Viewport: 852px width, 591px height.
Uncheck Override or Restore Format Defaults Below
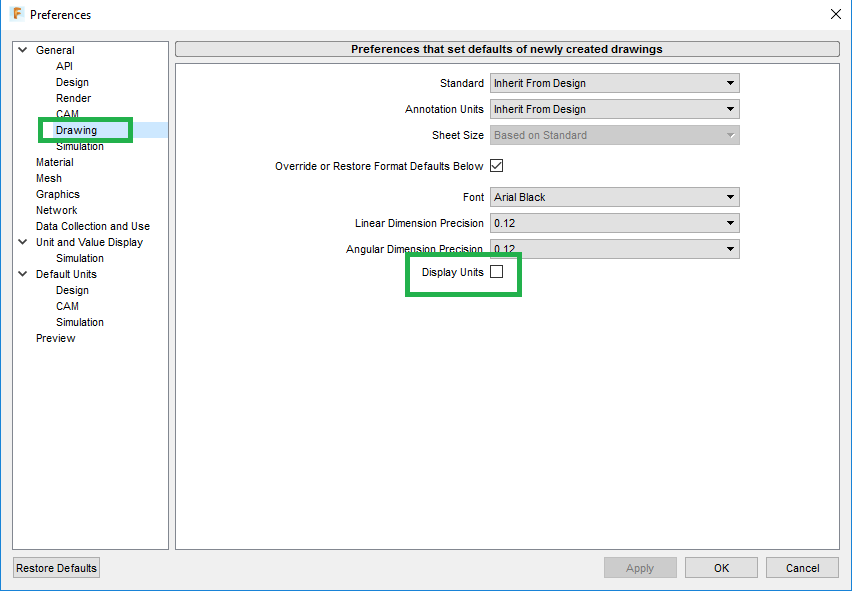(497, 165)
